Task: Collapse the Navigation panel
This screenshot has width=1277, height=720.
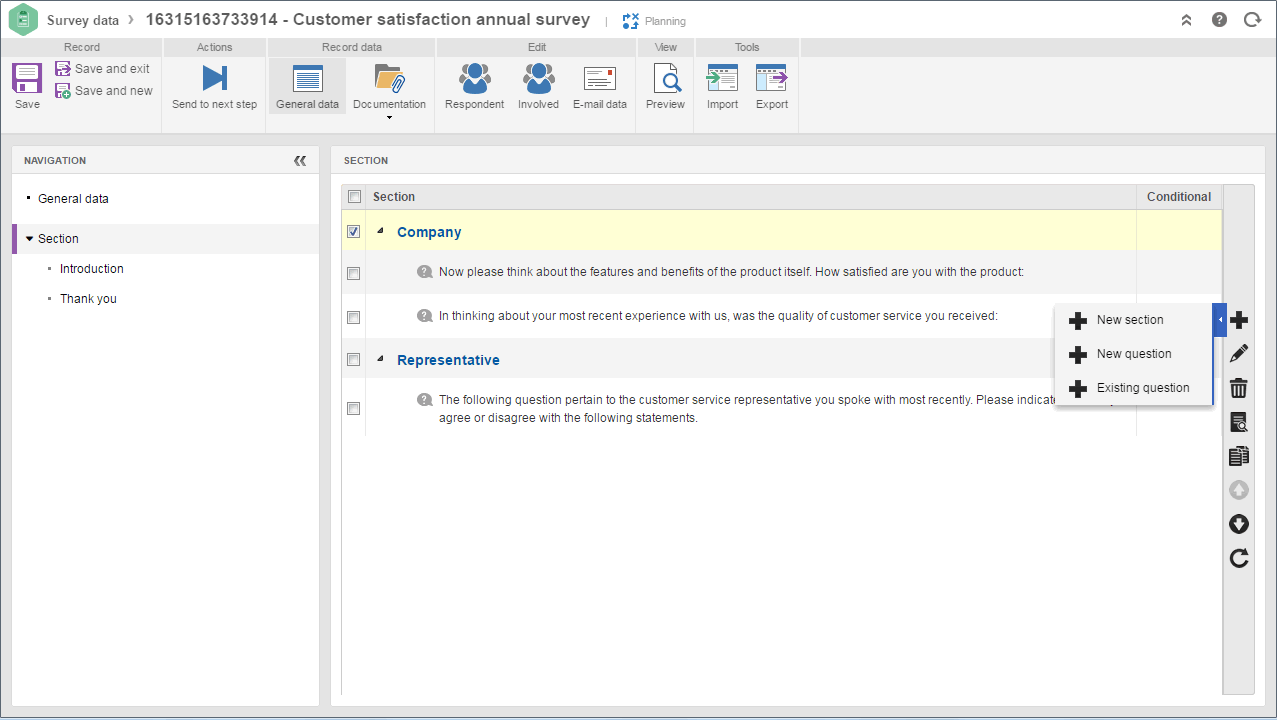Action: (300, 161)
